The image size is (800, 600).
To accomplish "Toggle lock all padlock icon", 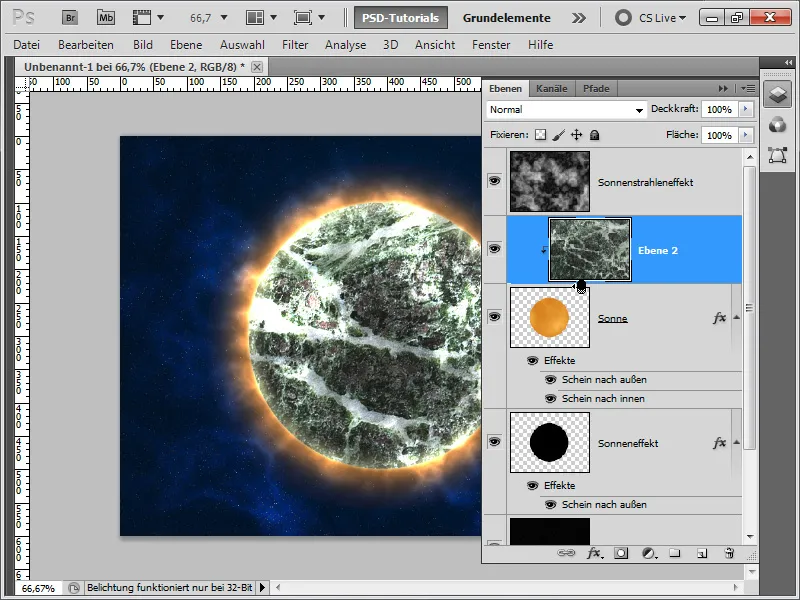I will [x=594, y=135].
